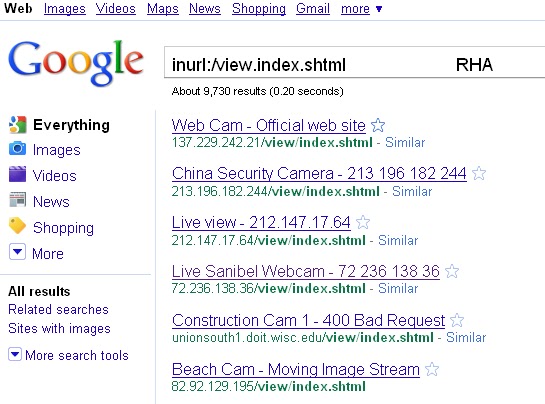
Task: Click the 137.229.242.21/view/index.shtml URL text
Action: click(272, 143)
